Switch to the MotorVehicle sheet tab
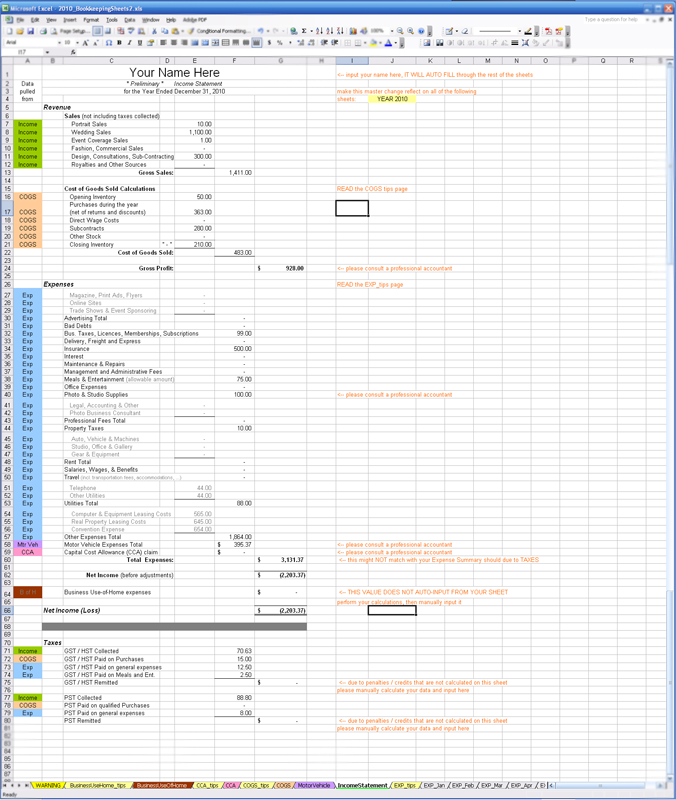This screenshot has height=800, width=676. pyautogui.click(x=314, y=785)
